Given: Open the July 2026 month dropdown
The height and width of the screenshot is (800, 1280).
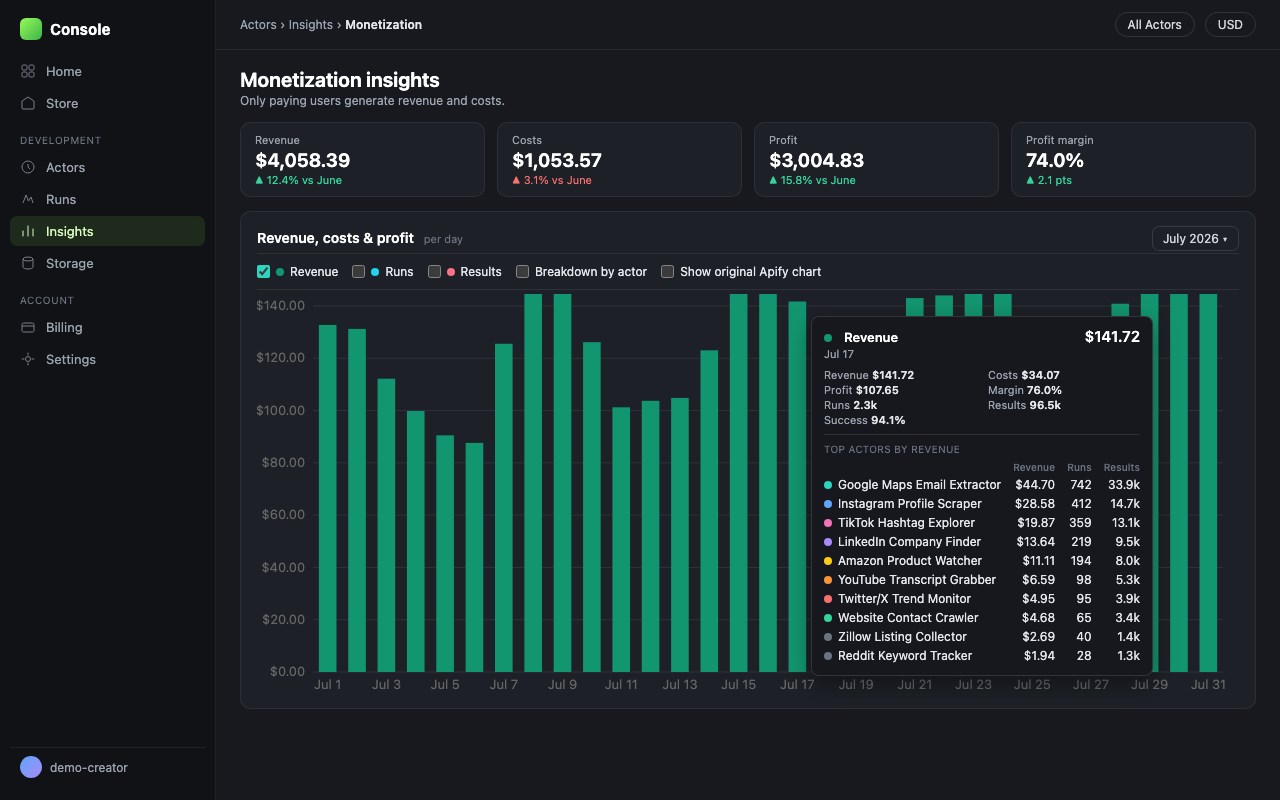Looking at the screenshot, I should pos(1195,238).
